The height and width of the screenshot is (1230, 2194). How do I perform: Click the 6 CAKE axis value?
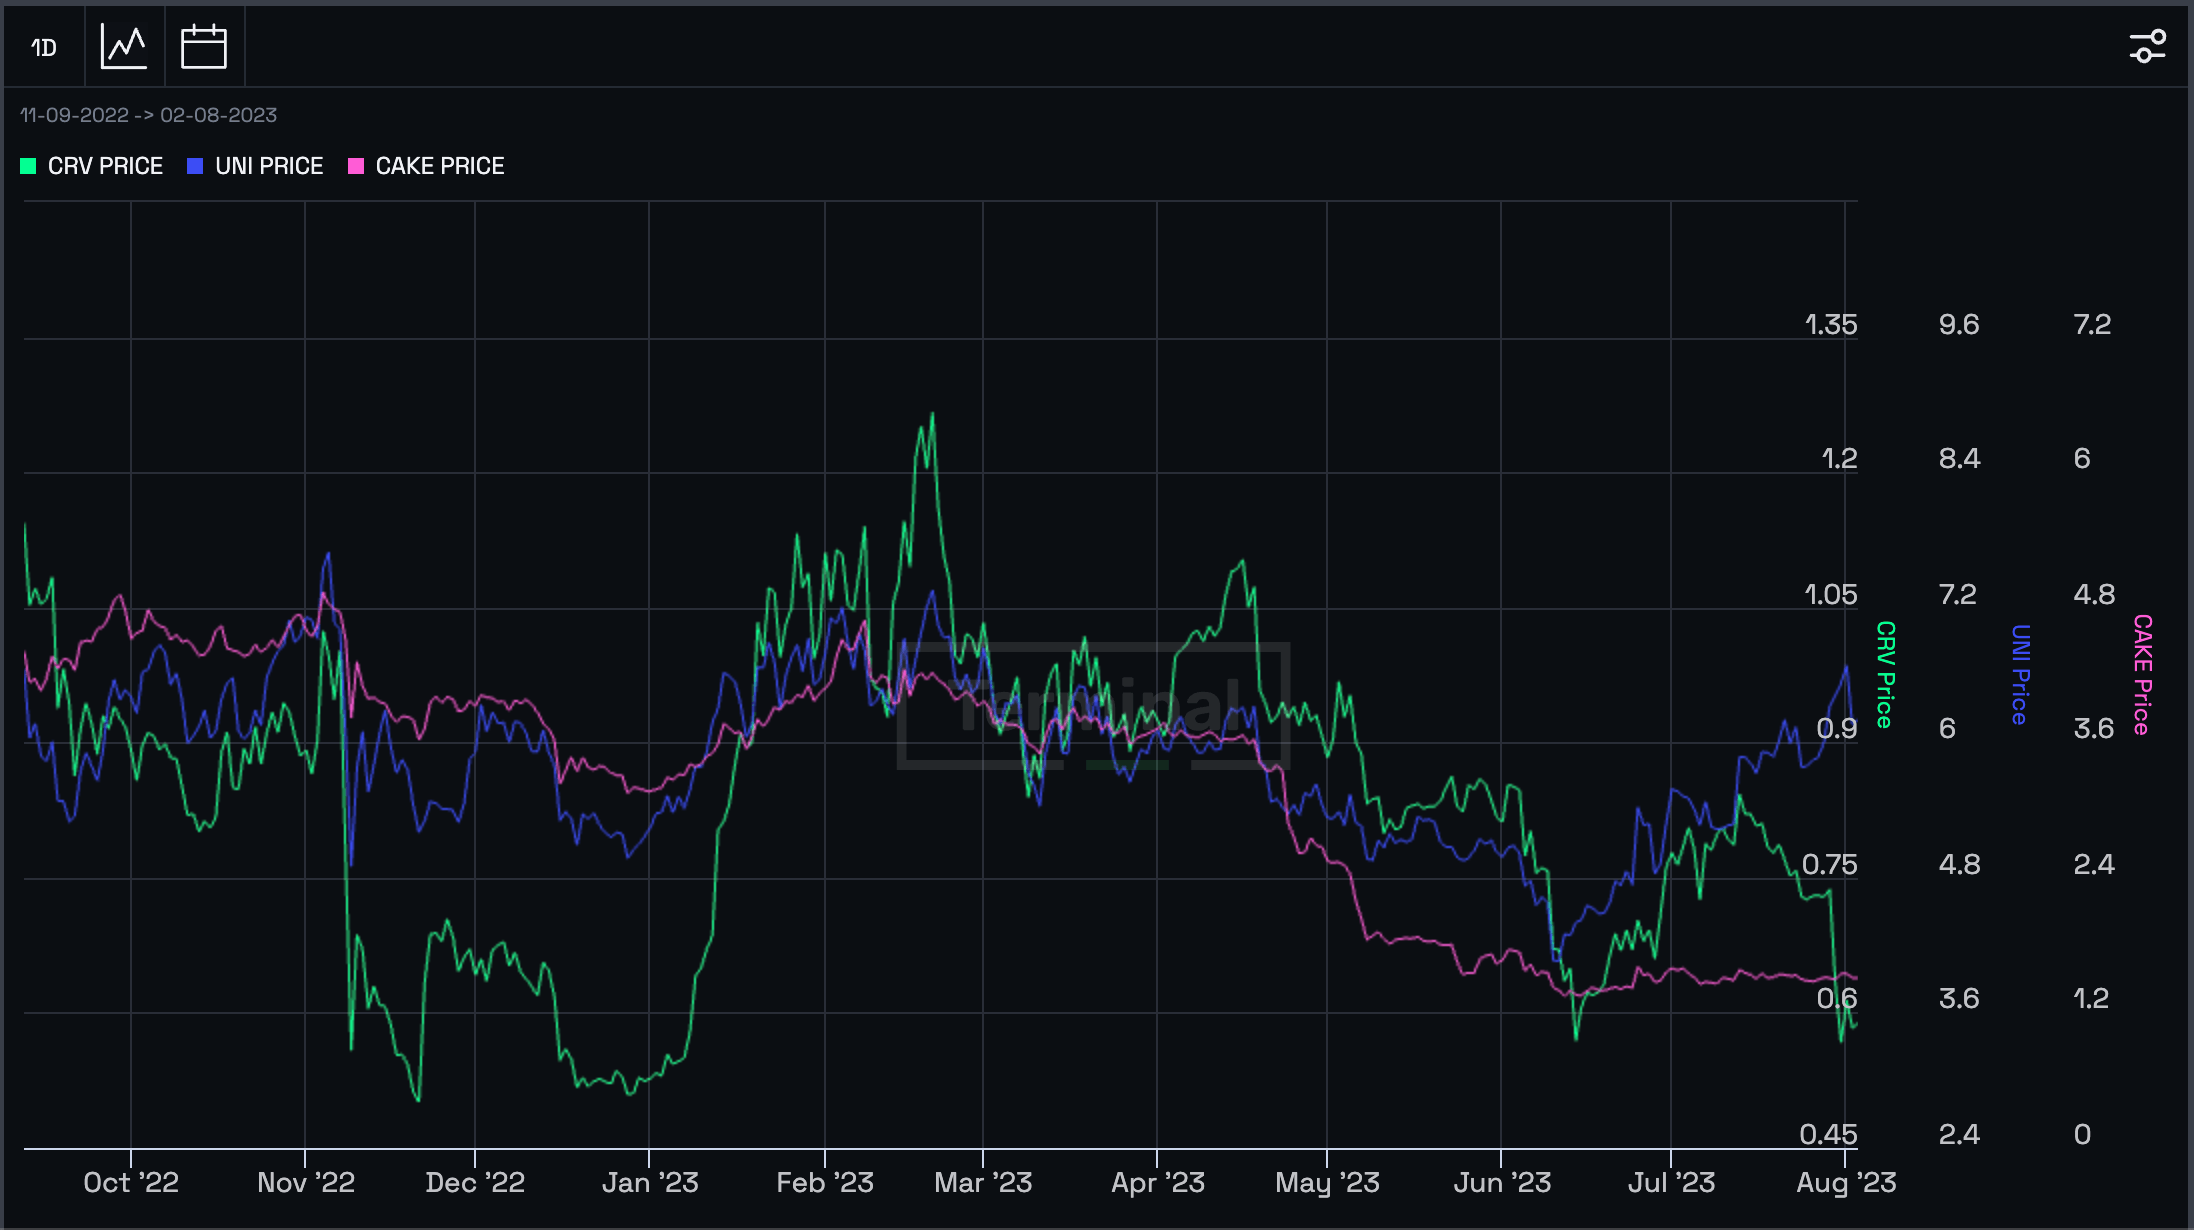(x=2082, y=459)
